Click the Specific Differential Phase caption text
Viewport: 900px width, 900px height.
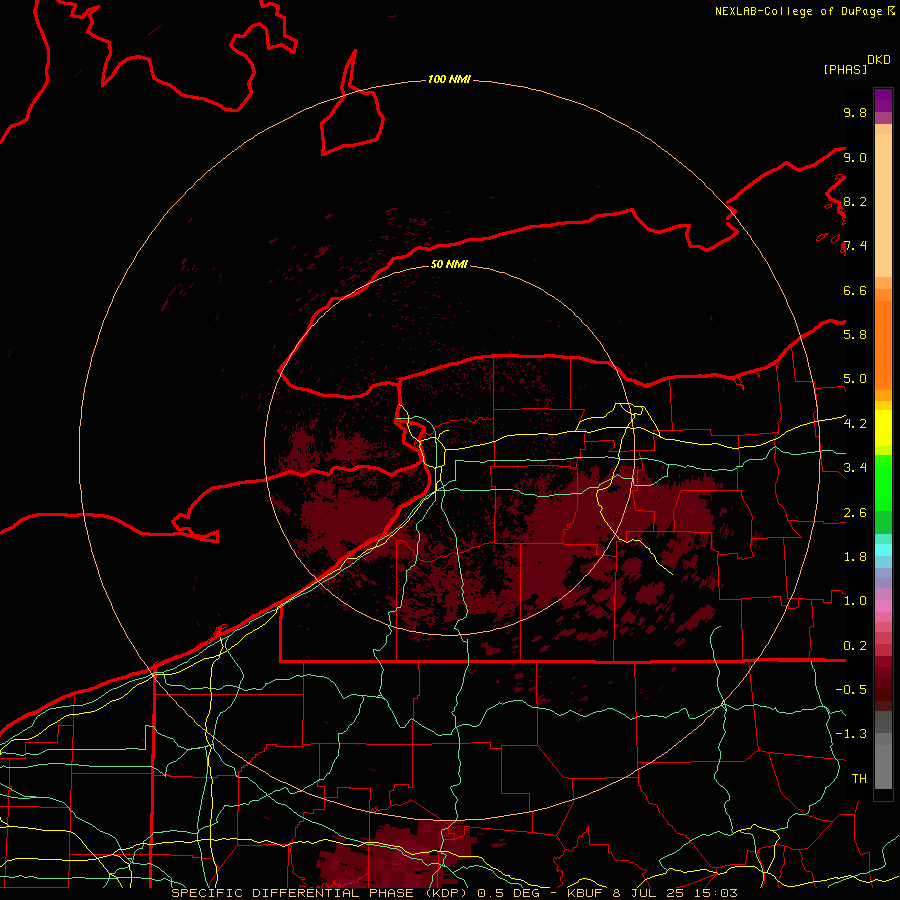[x=455, y=893]
